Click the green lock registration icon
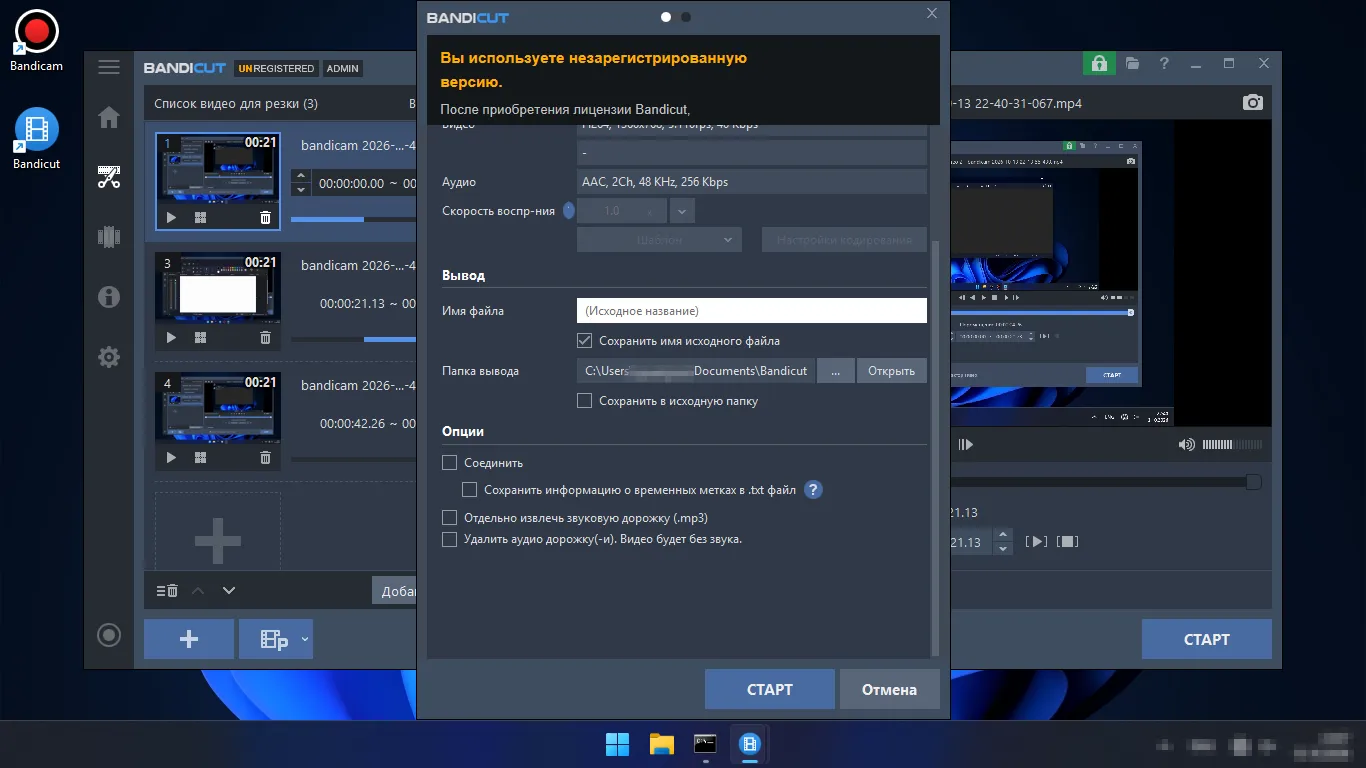 [x=1099, y=63]
